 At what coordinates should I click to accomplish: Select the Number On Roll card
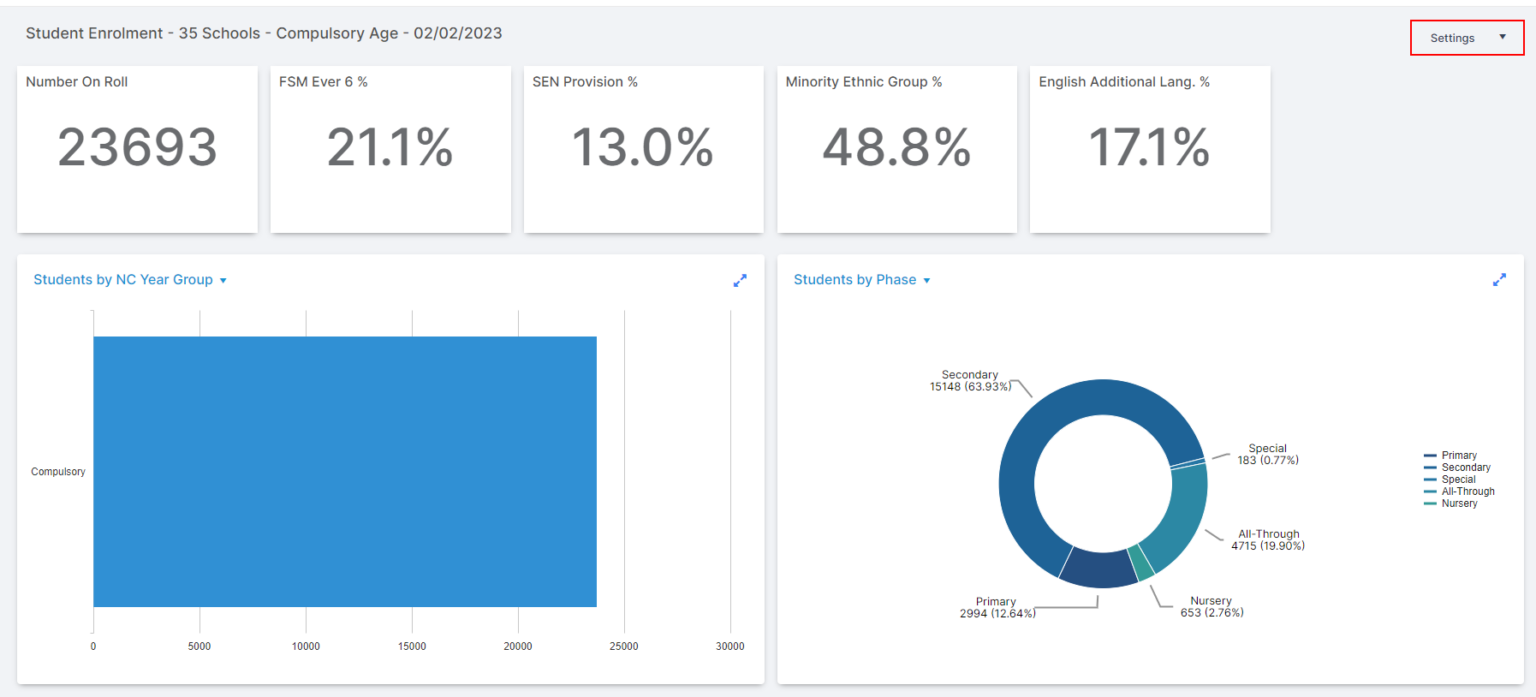(137, 149)
